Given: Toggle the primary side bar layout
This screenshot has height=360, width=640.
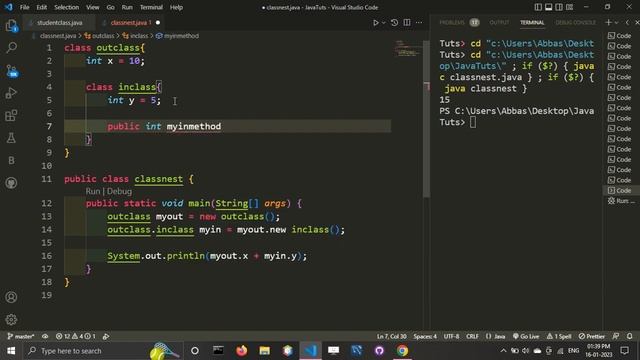Looking at the screenshot, I should coord(538,7).
